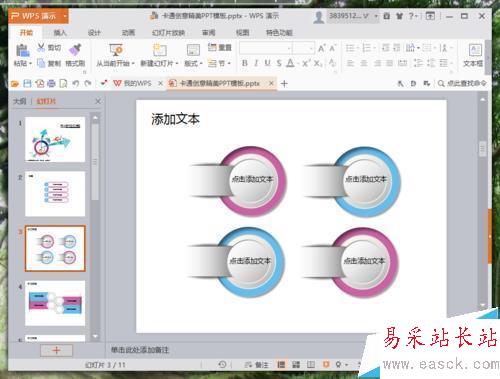Open the WPS 演示 application menu button
500x379 pixels.
tap(39, 16)
